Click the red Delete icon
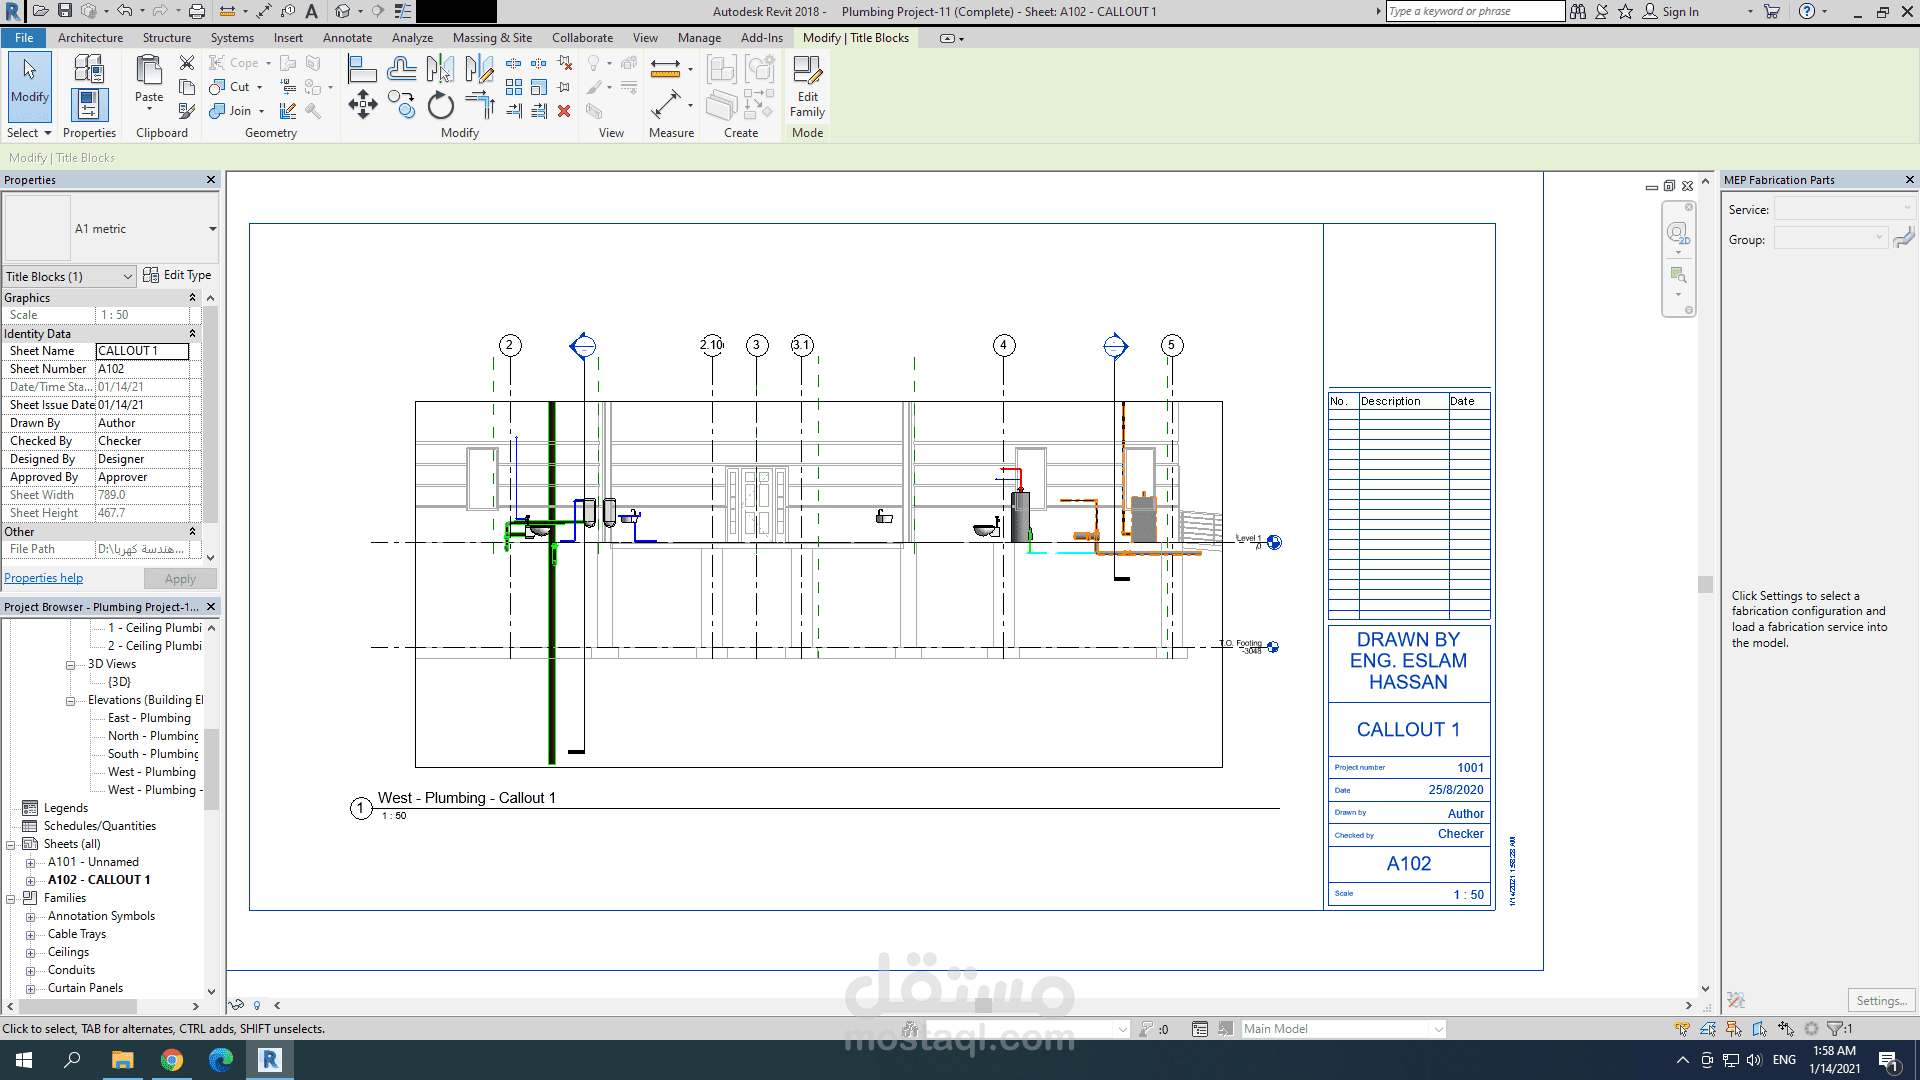The height and width of the screenshot is (1080, 1920). point(564,111)
